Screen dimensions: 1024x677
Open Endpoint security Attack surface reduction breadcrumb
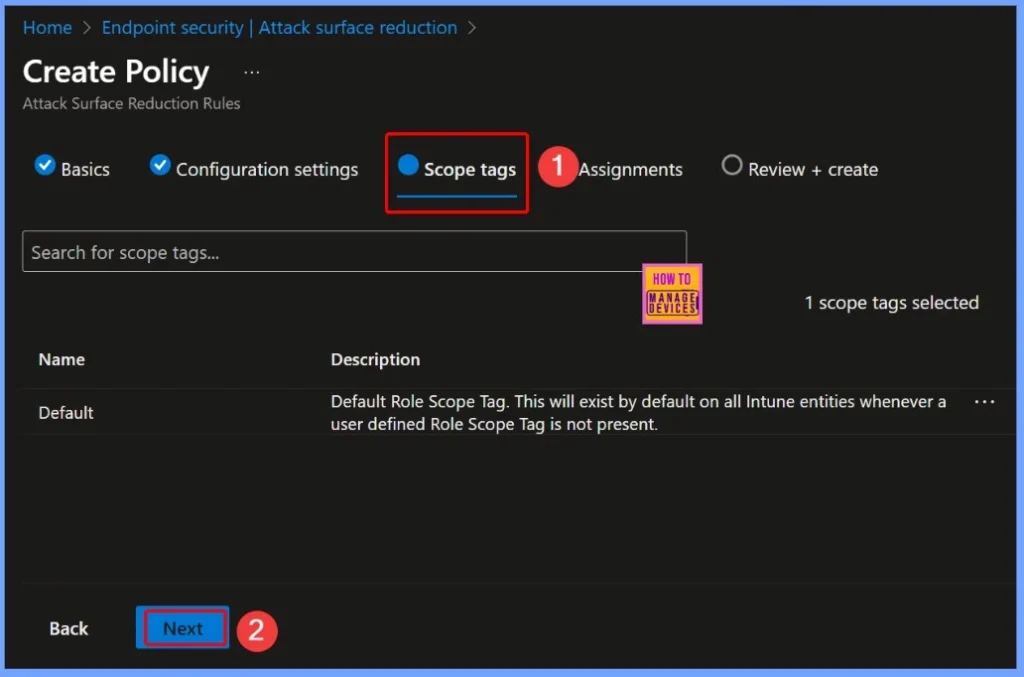pos(279,28)
